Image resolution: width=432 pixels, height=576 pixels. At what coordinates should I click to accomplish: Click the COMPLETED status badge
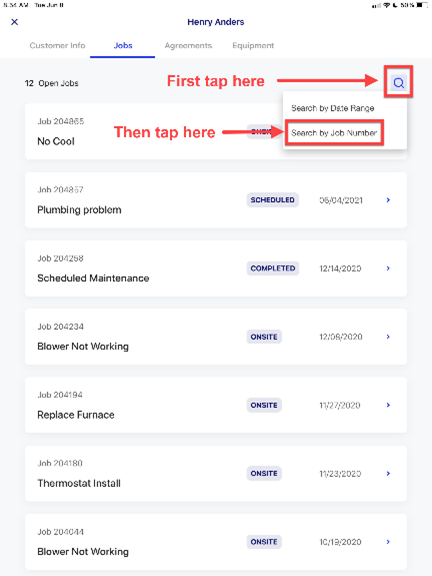273,268
